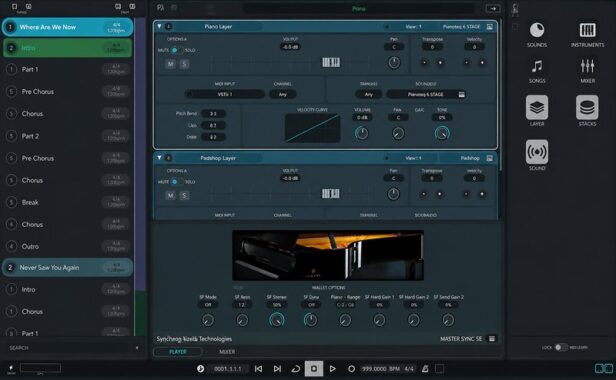Click keyboard range icon in Piano Layer
Image resolution: width=616 pixels, height=380 pixels.
331,62
